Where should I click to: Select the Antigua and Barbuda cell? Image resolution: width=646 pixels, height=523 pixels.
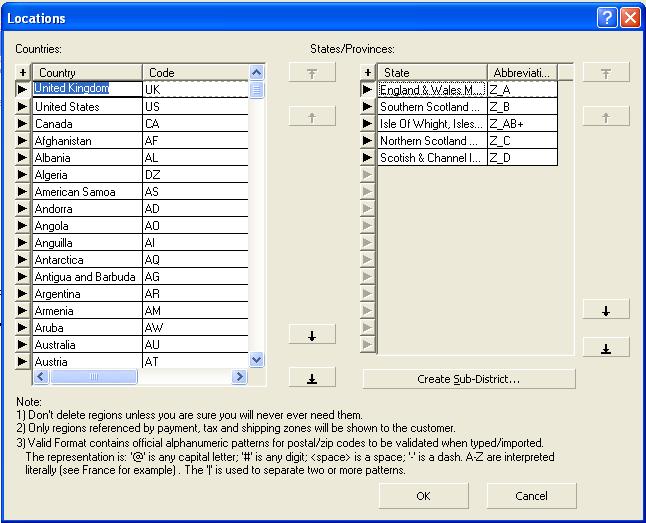87,277
